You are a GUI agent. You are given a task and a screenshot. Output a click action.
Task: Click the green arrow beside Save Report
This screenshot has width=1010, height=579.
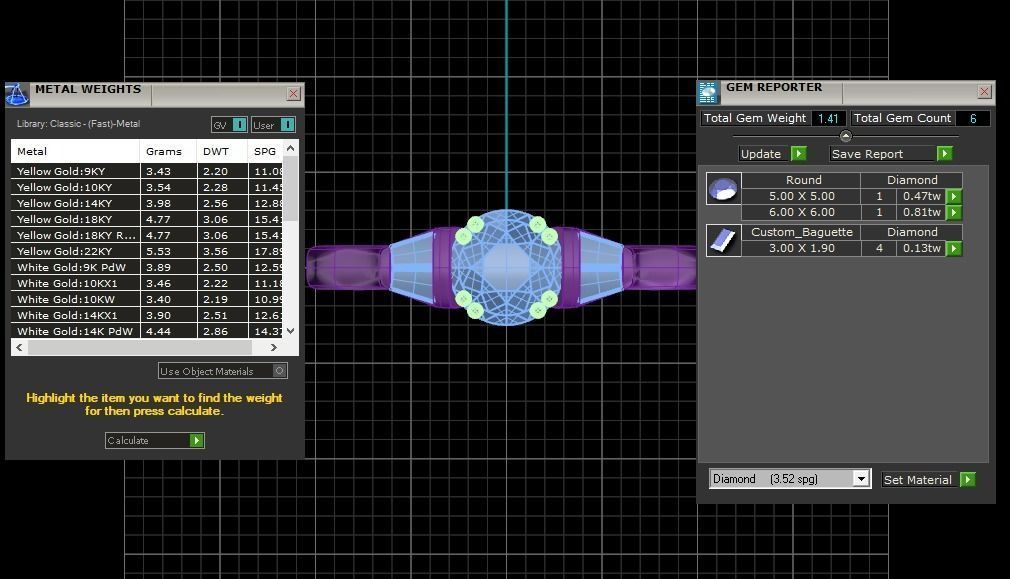pyautogui.click(x=944, y=153)
